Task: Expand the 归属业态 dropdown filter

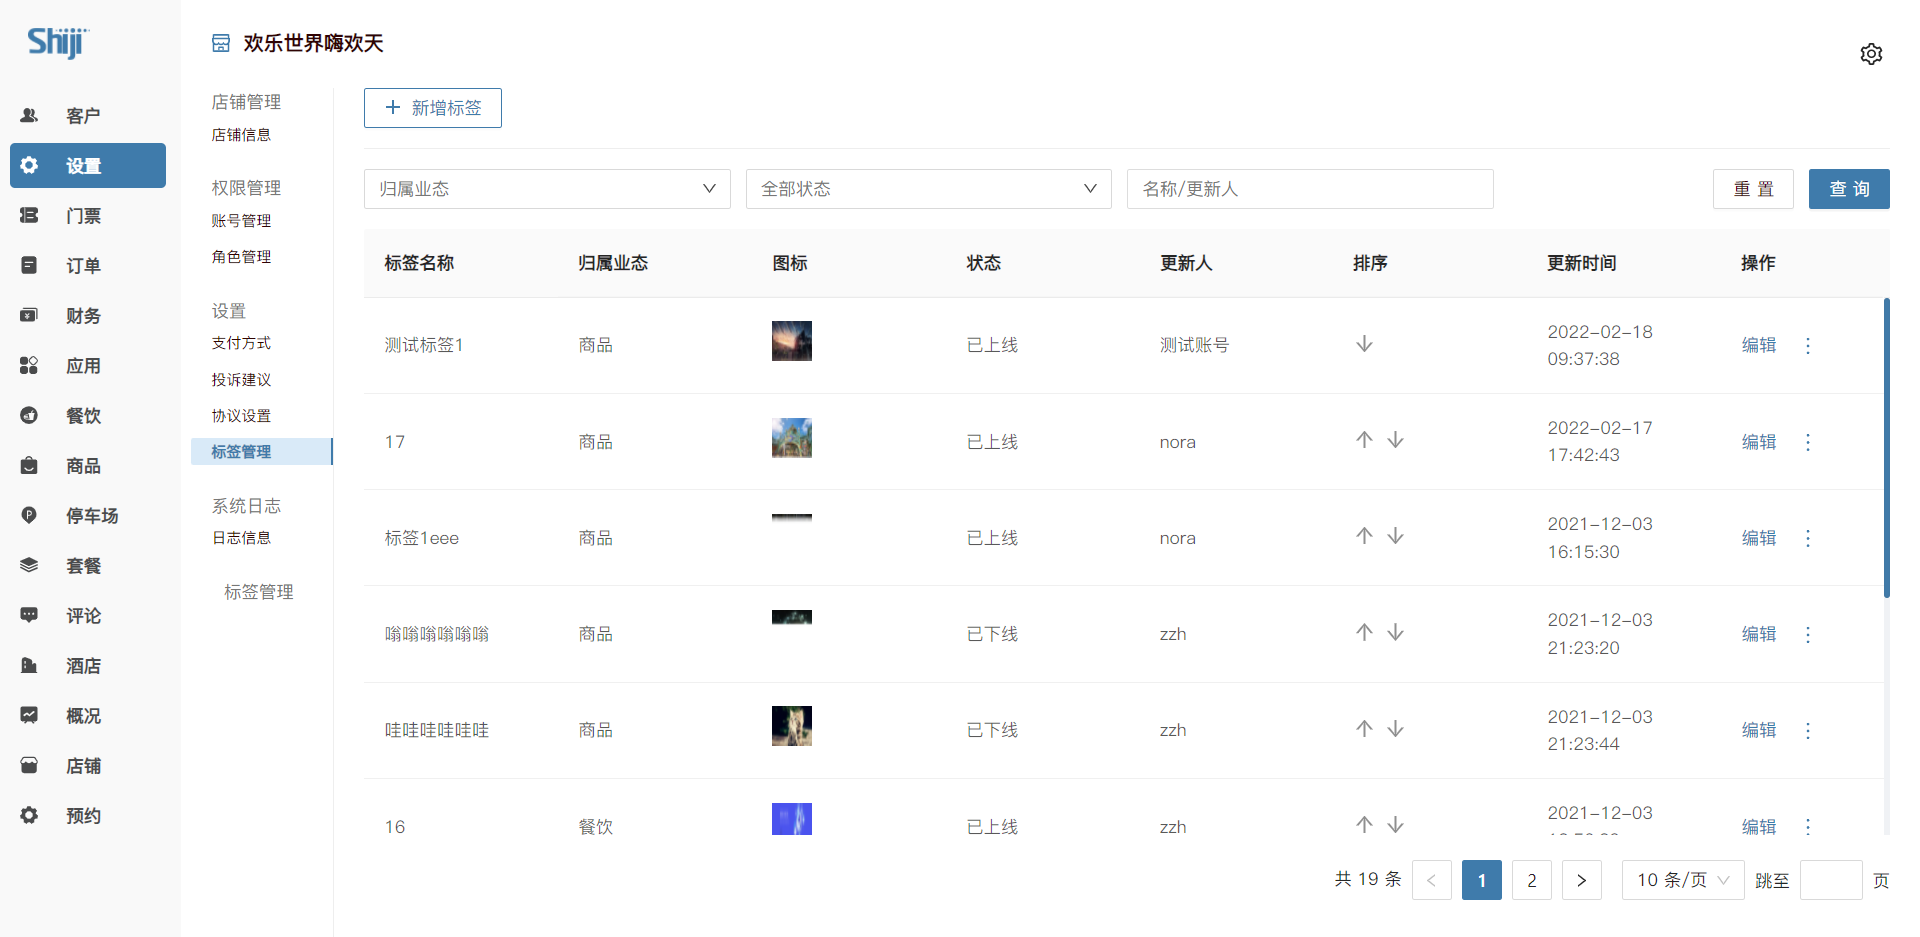Action: coord(547,189)
